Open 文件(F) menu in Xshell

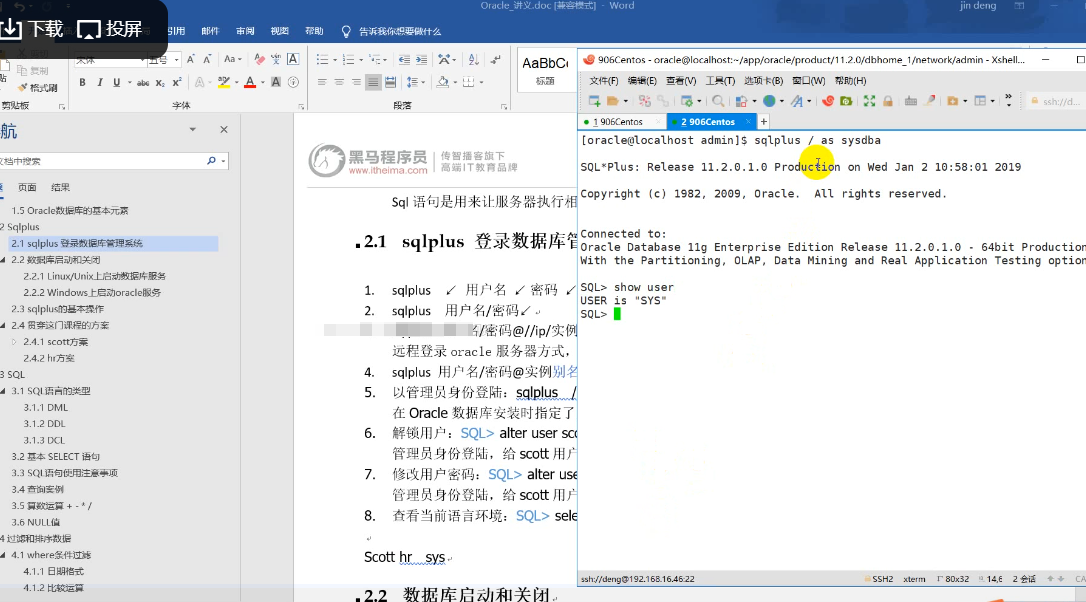603,81
